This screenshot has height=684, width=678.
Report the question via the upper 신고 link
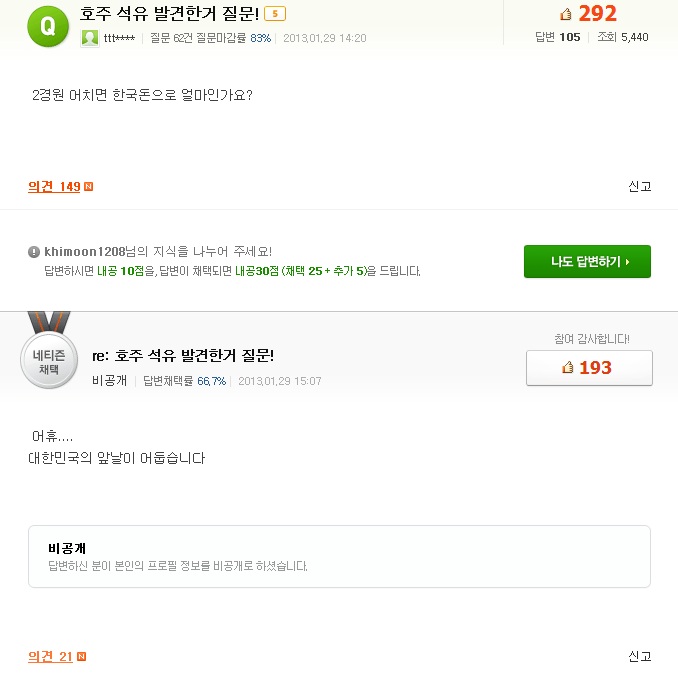point(639,186)
